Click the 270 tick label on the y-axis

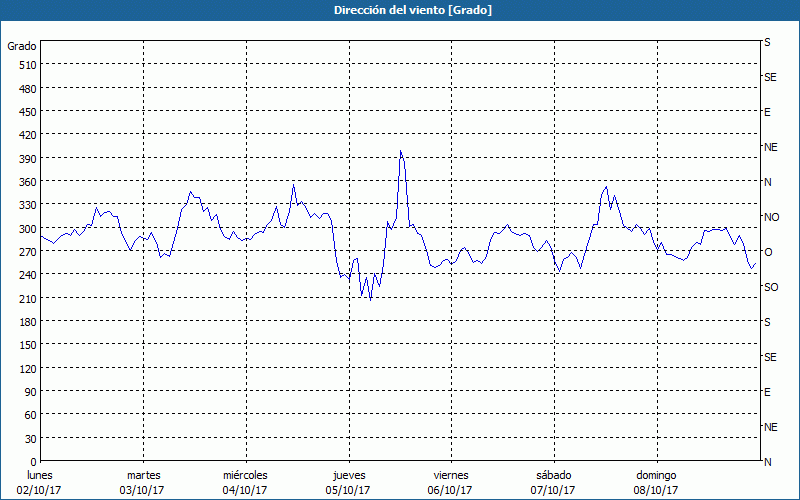coord(27,251)
